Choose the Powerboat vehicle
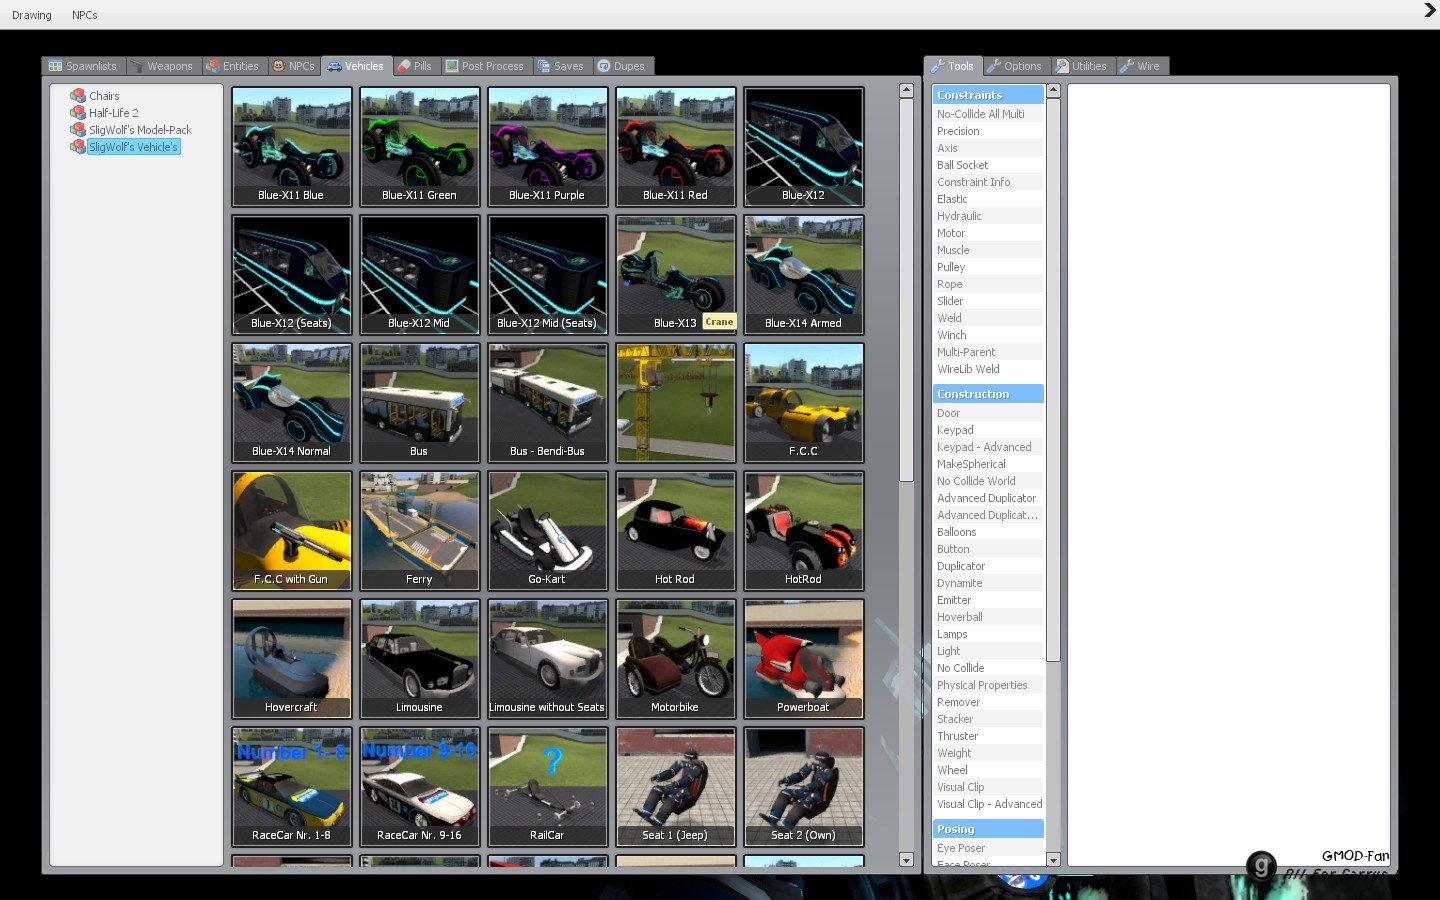Screen dimensions: 1440x900 (803, 659)
